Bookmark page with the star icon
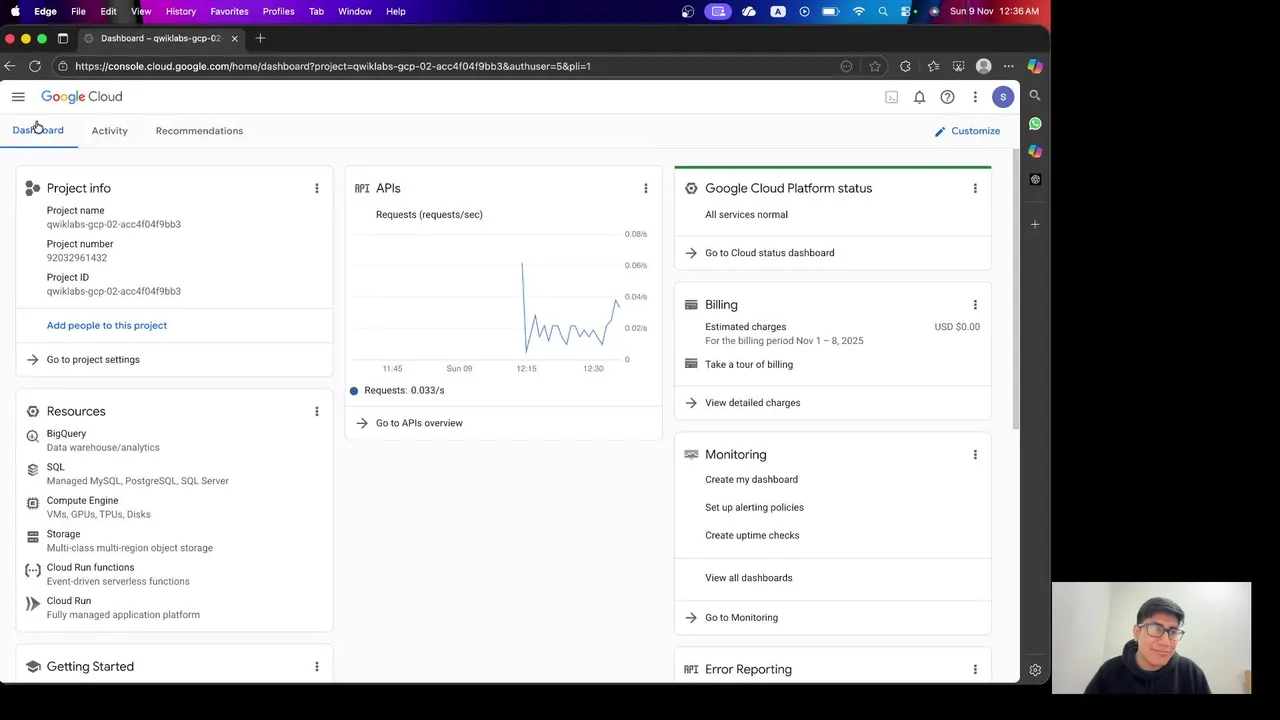Image resolution: width=1280 pixels, height=720 pixels. [875, 66]
